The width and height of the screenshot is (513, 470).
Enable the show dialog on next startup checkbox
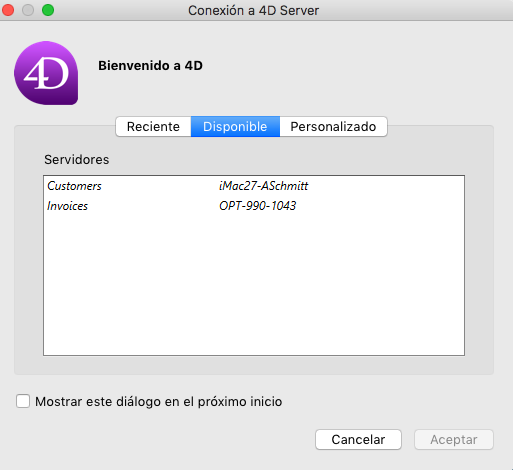pos(23,401)
